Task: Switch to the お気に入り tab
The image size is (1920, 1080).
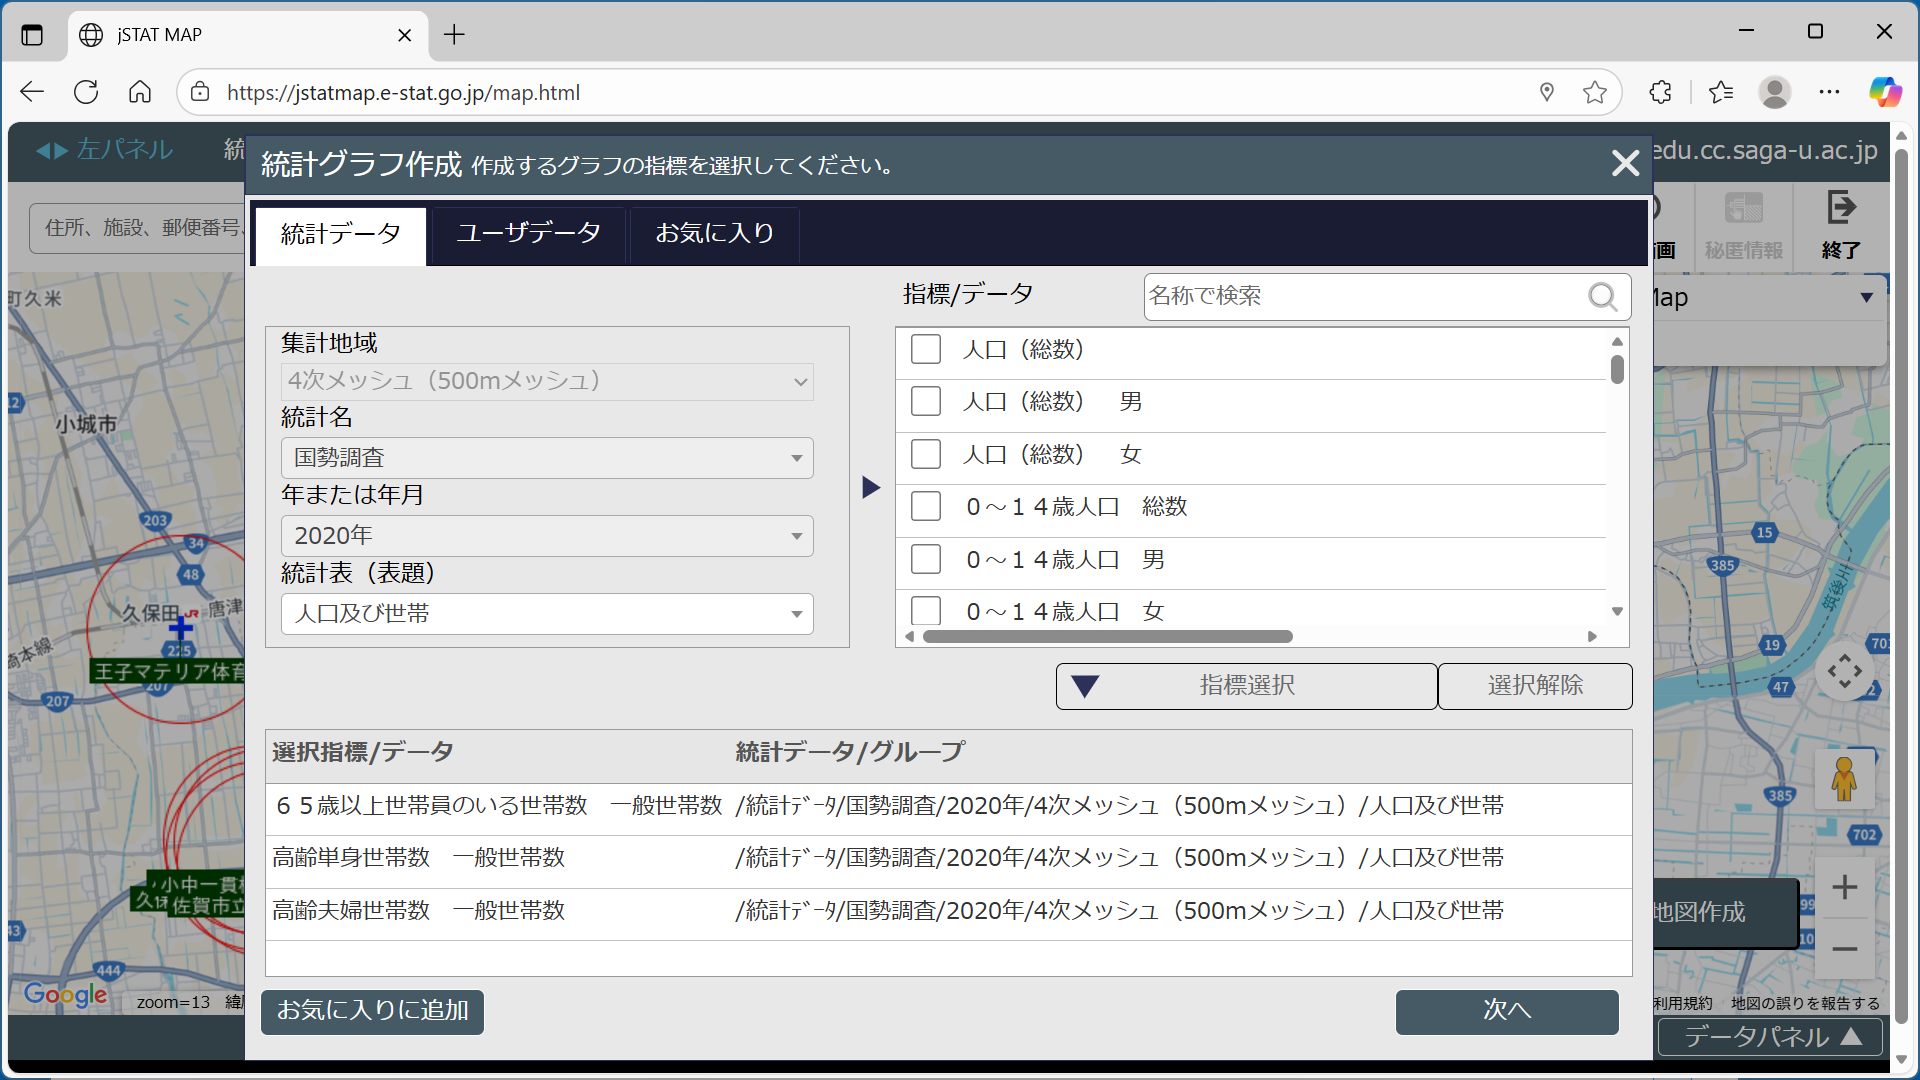Action: (714, 234)
